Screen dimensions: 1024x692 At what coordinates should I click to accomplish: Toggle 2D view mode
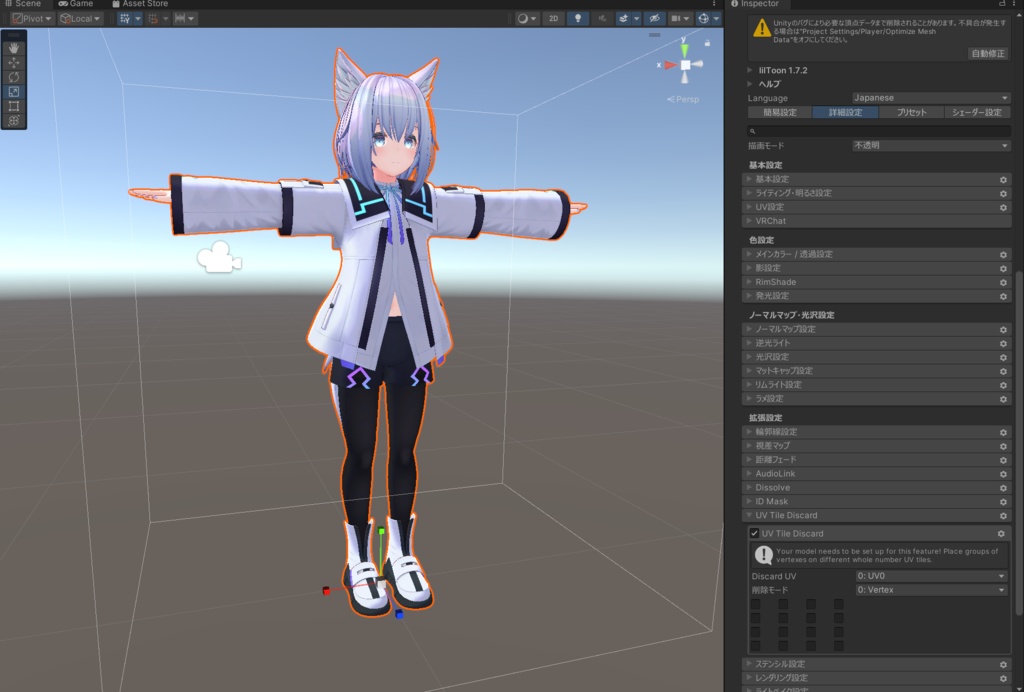pos(553,17)
